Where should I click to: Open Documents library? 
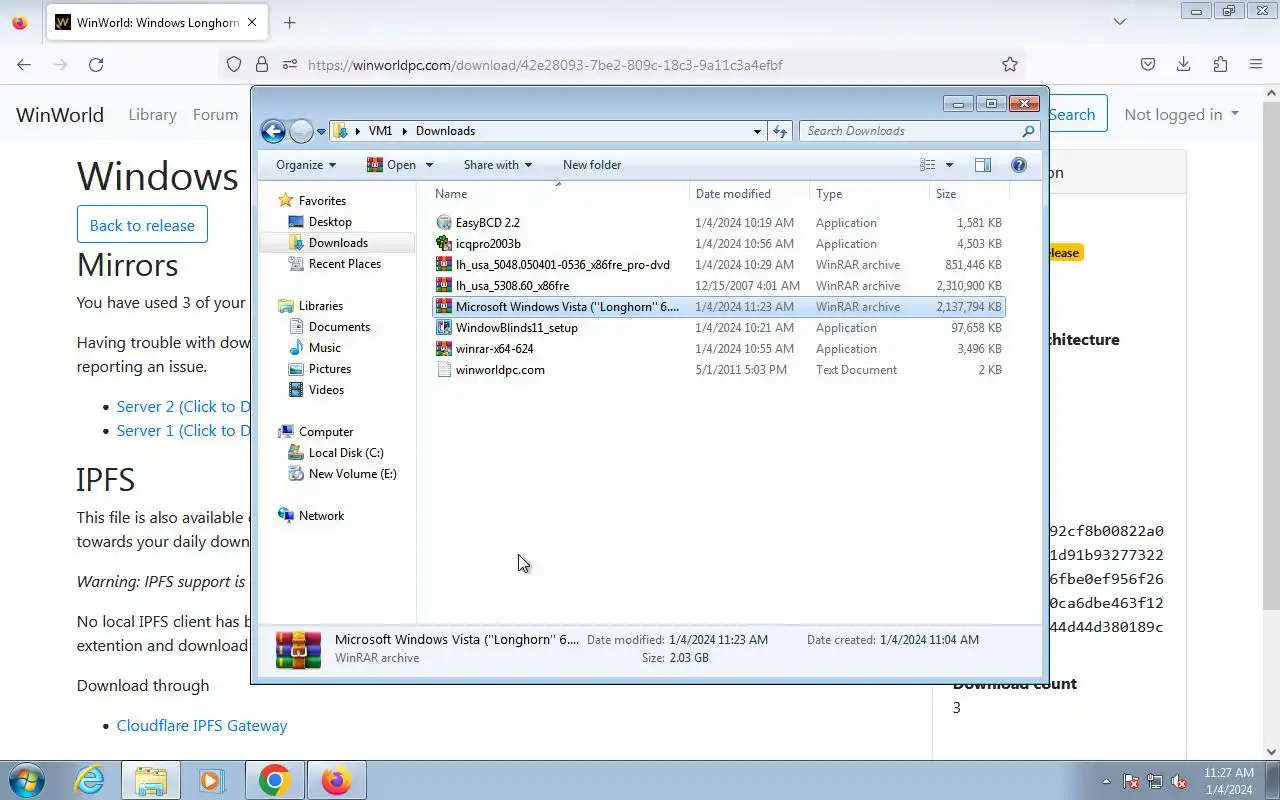[x=339, y=327]
